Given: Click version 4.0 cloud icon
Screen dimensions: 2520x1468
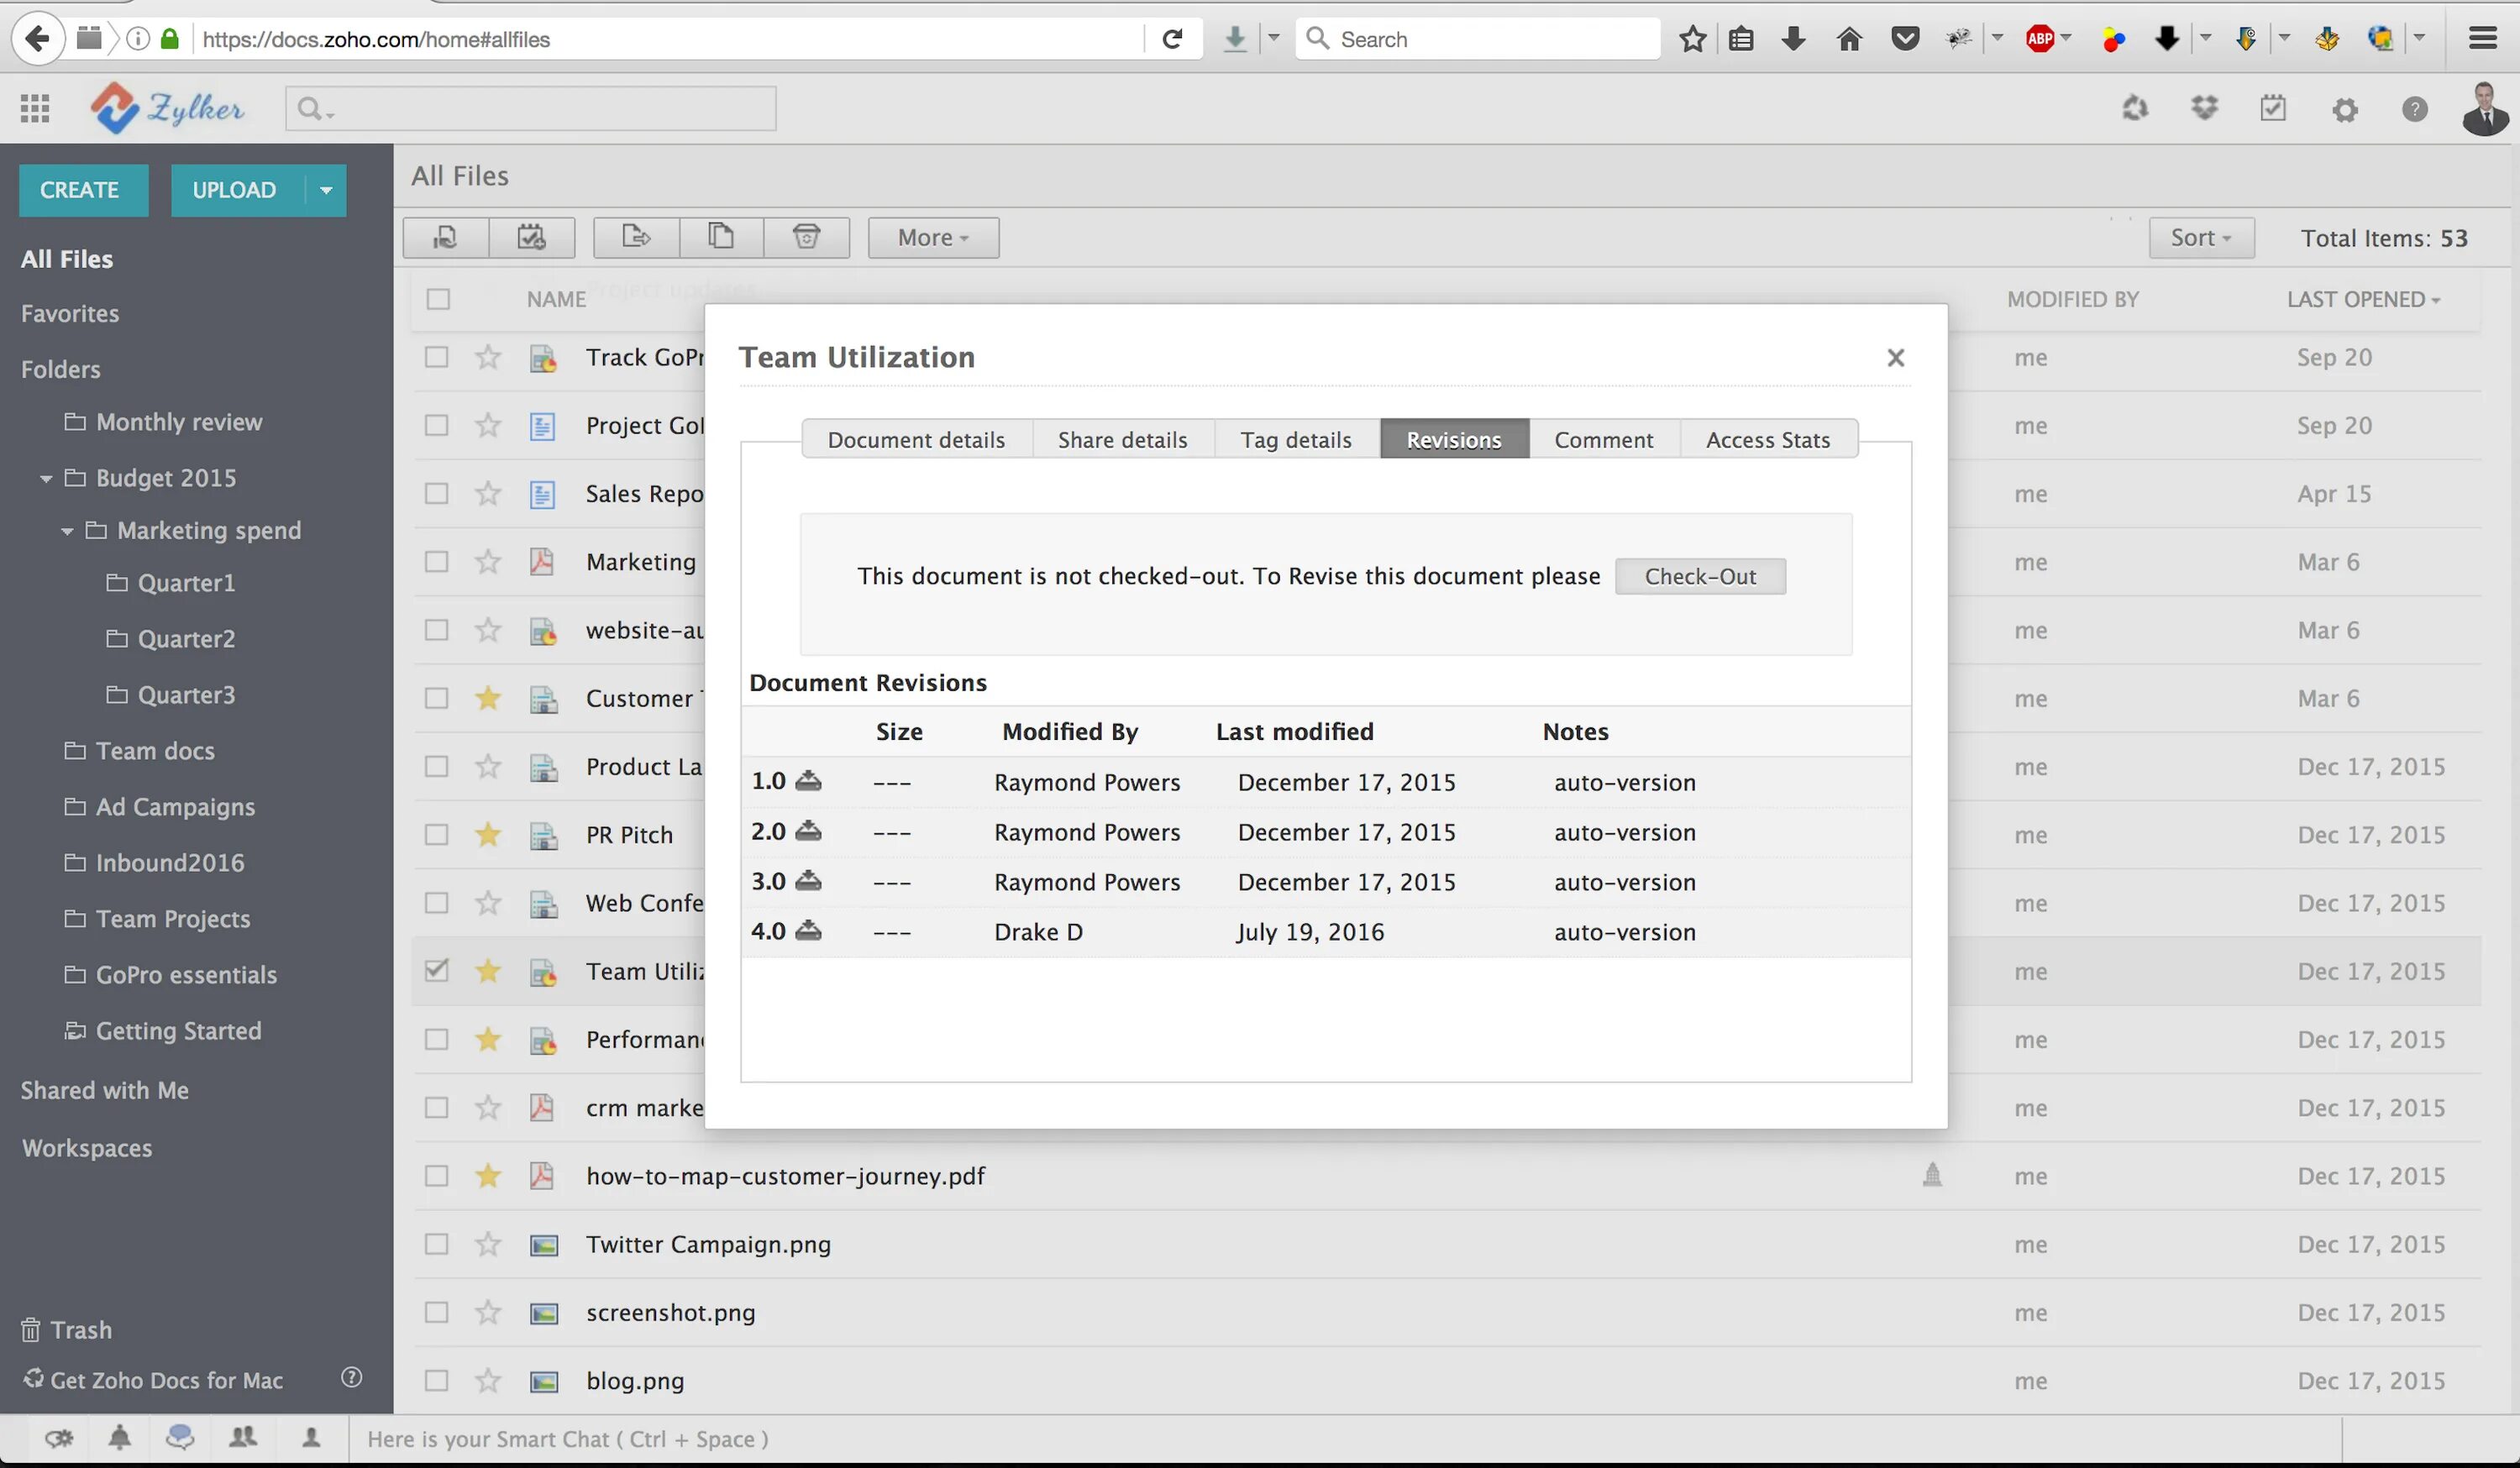Looking at the screenshot, I should [807, 930].
